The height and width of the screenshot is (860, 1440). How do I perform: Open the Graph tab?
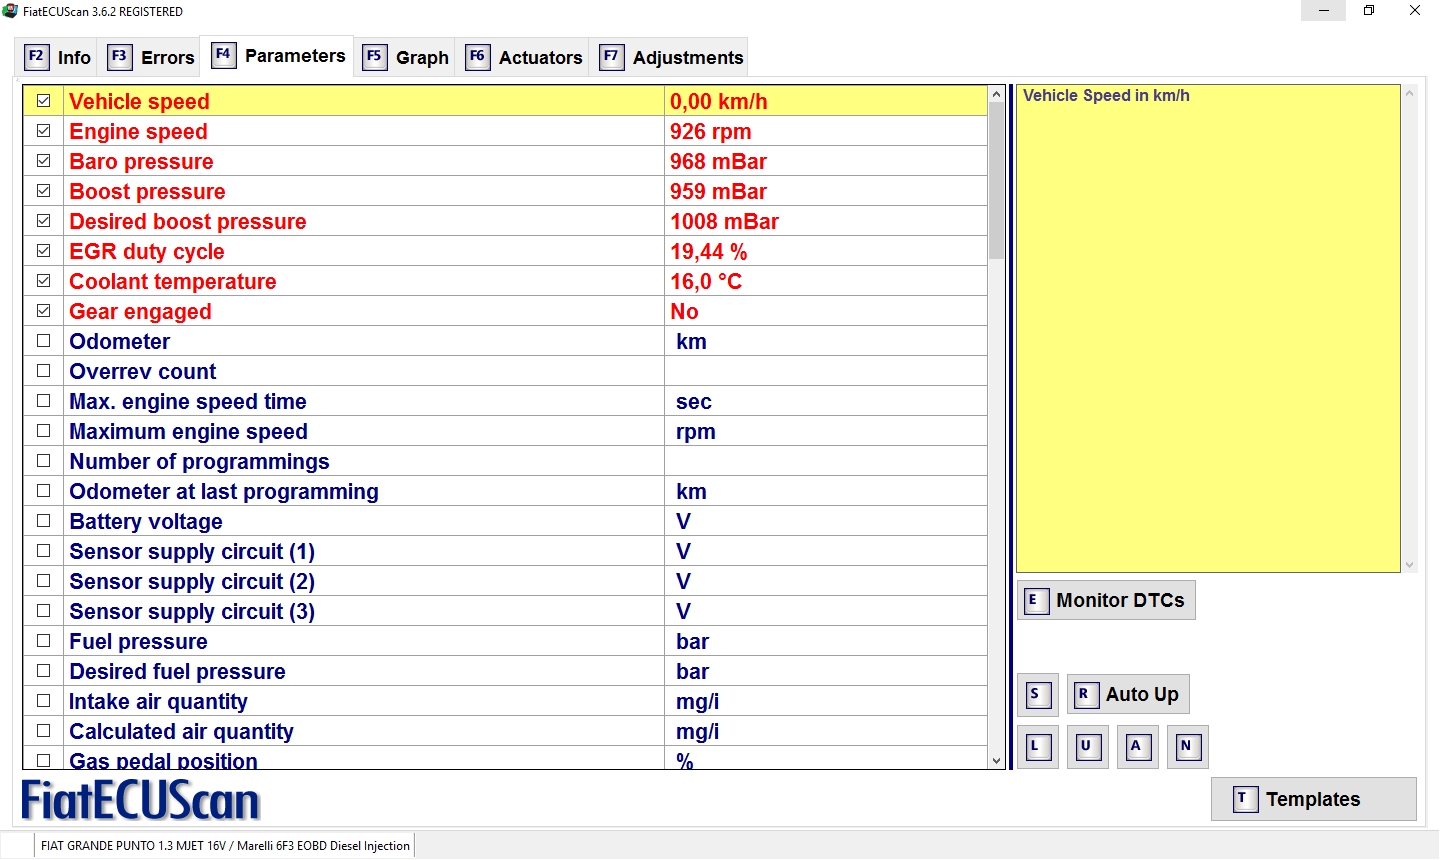[405, 57]
